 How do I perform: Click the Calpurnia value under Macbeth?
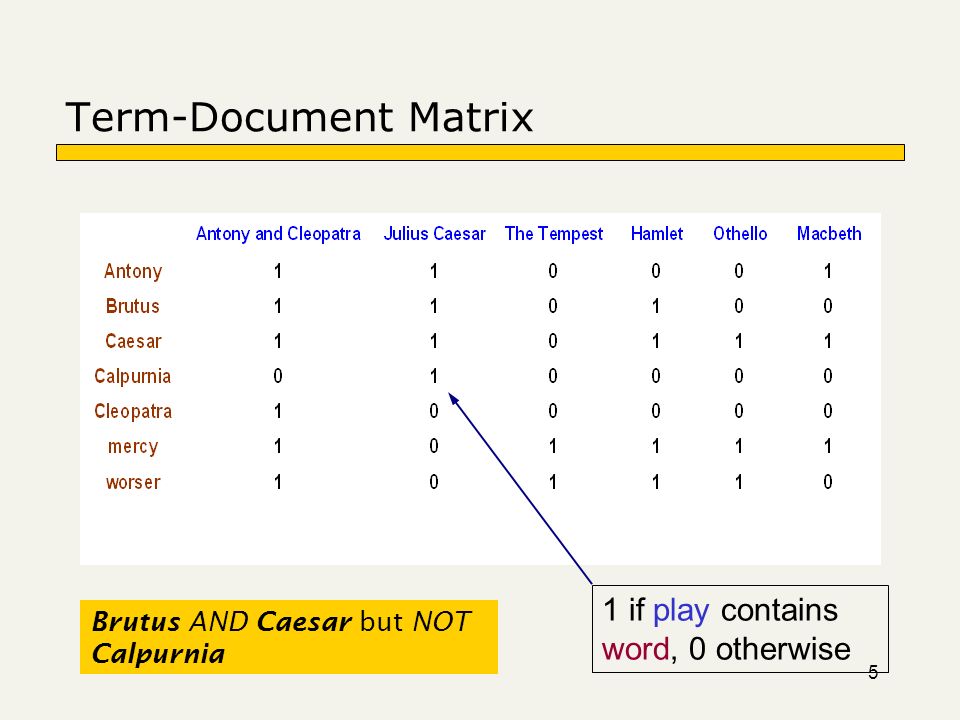point(828,376)
